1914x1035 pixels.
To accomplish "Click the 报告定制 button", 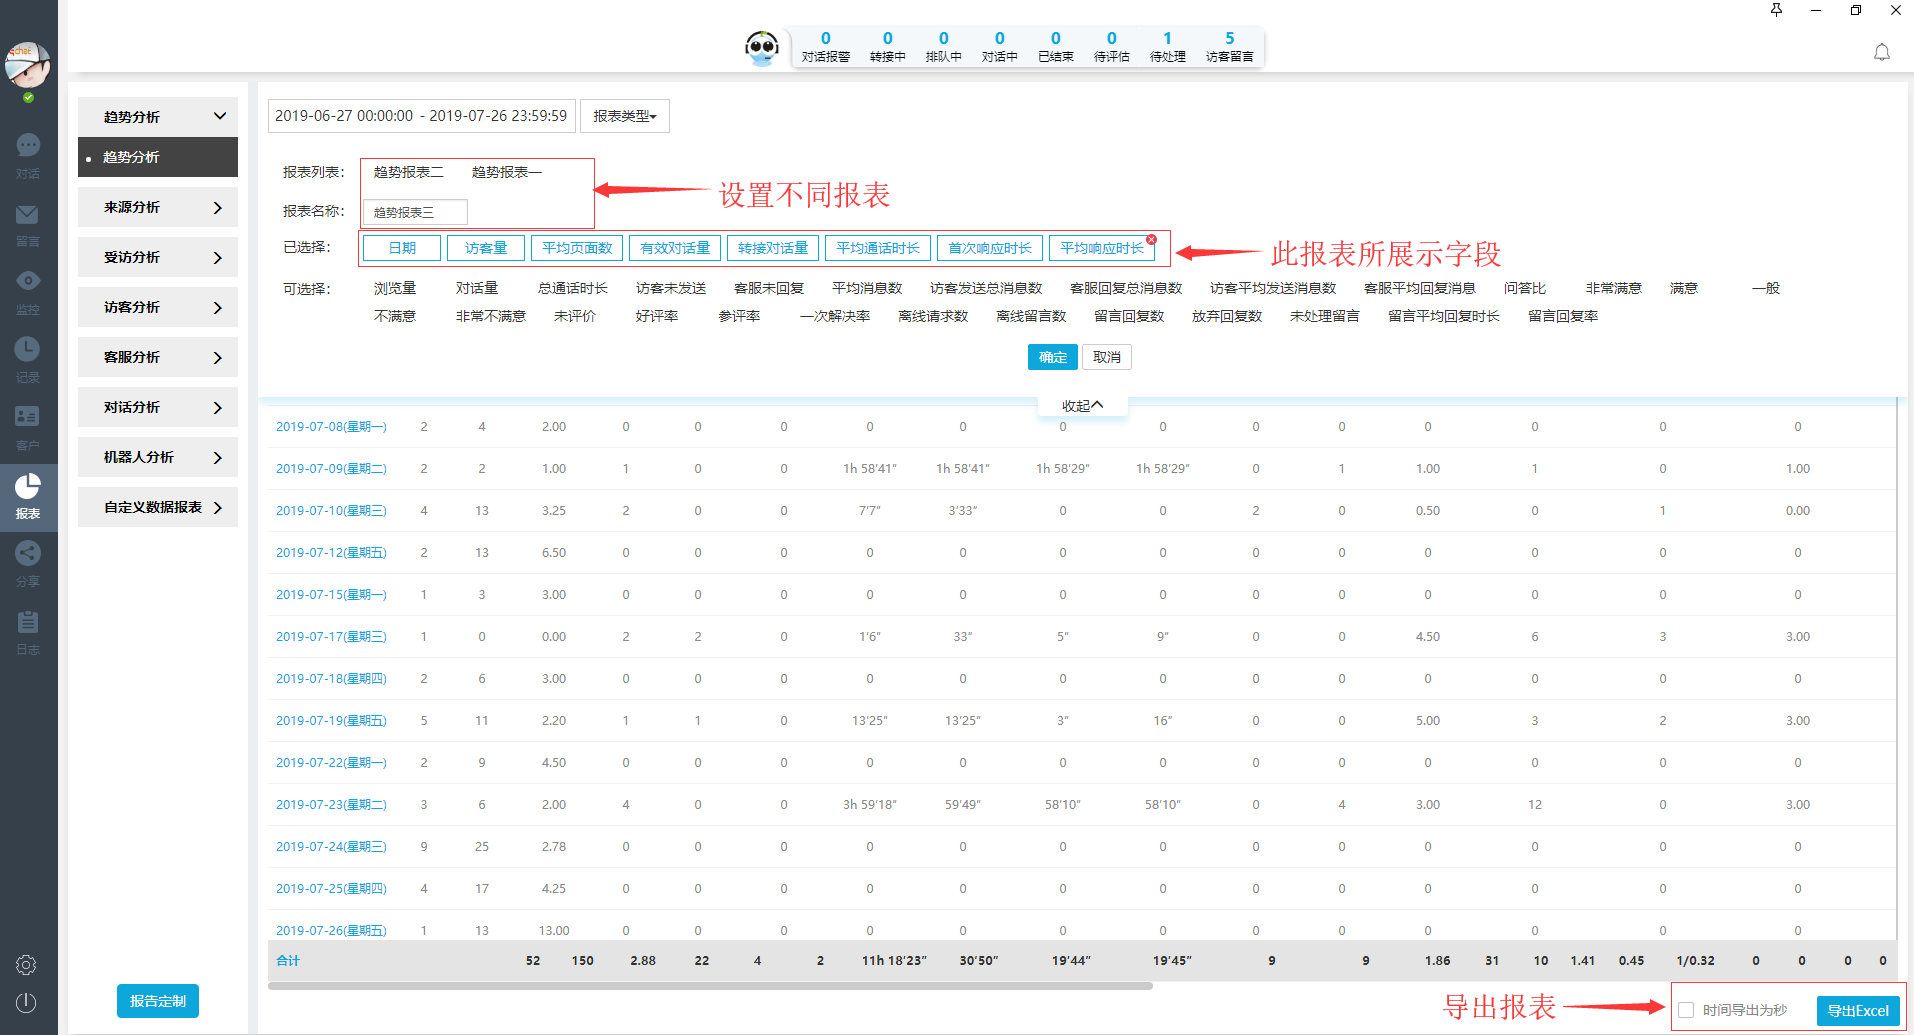I will tap(158, 1001).
